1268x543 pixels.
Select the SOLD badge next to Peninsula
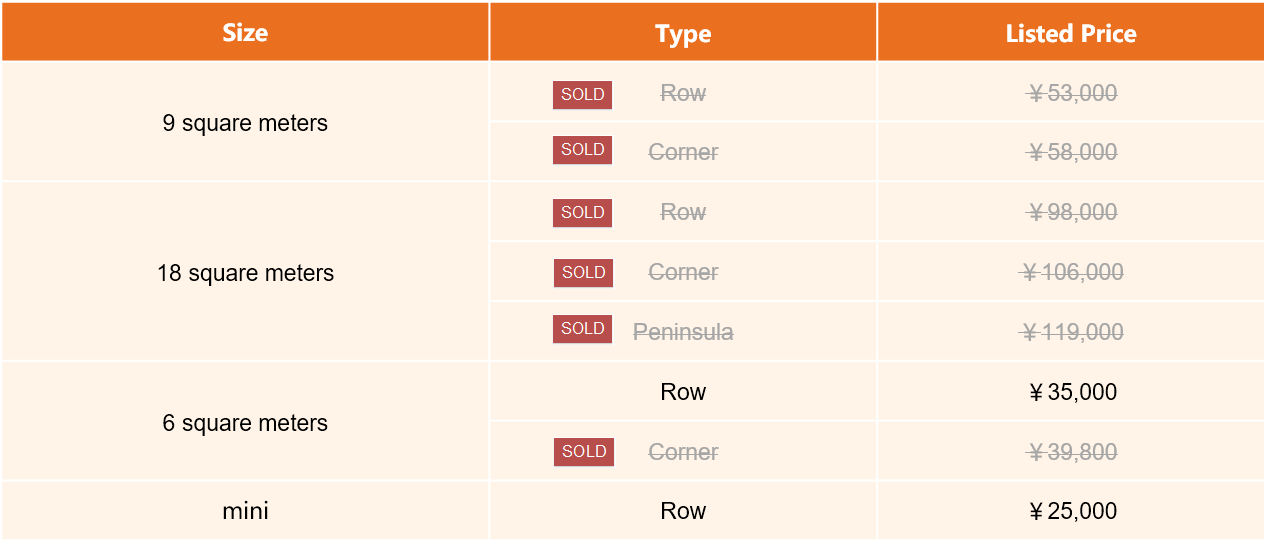click(x=582, y=329)
